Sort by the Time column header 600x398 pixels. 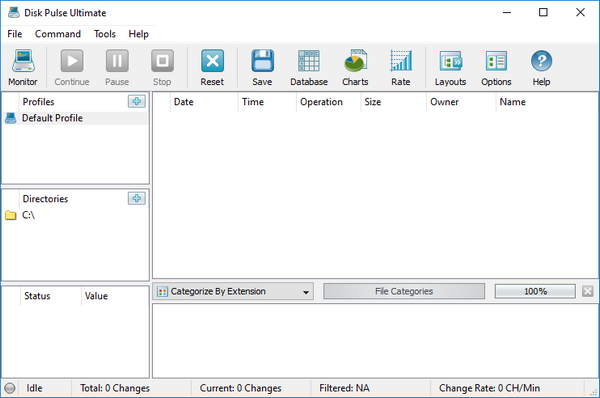click(267, 102)
